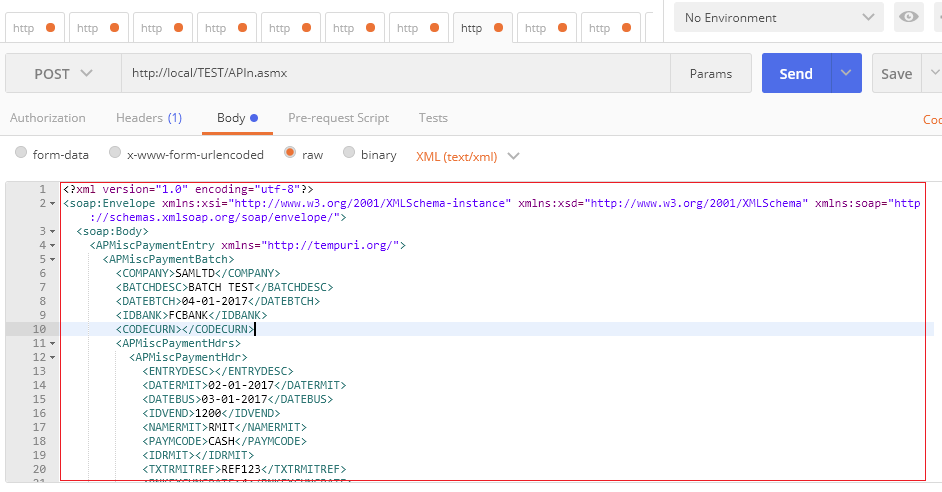Collapse the soap:Body fold on line 3
Viewport: 942px width, 492px height.
click(x=52, y=232)
